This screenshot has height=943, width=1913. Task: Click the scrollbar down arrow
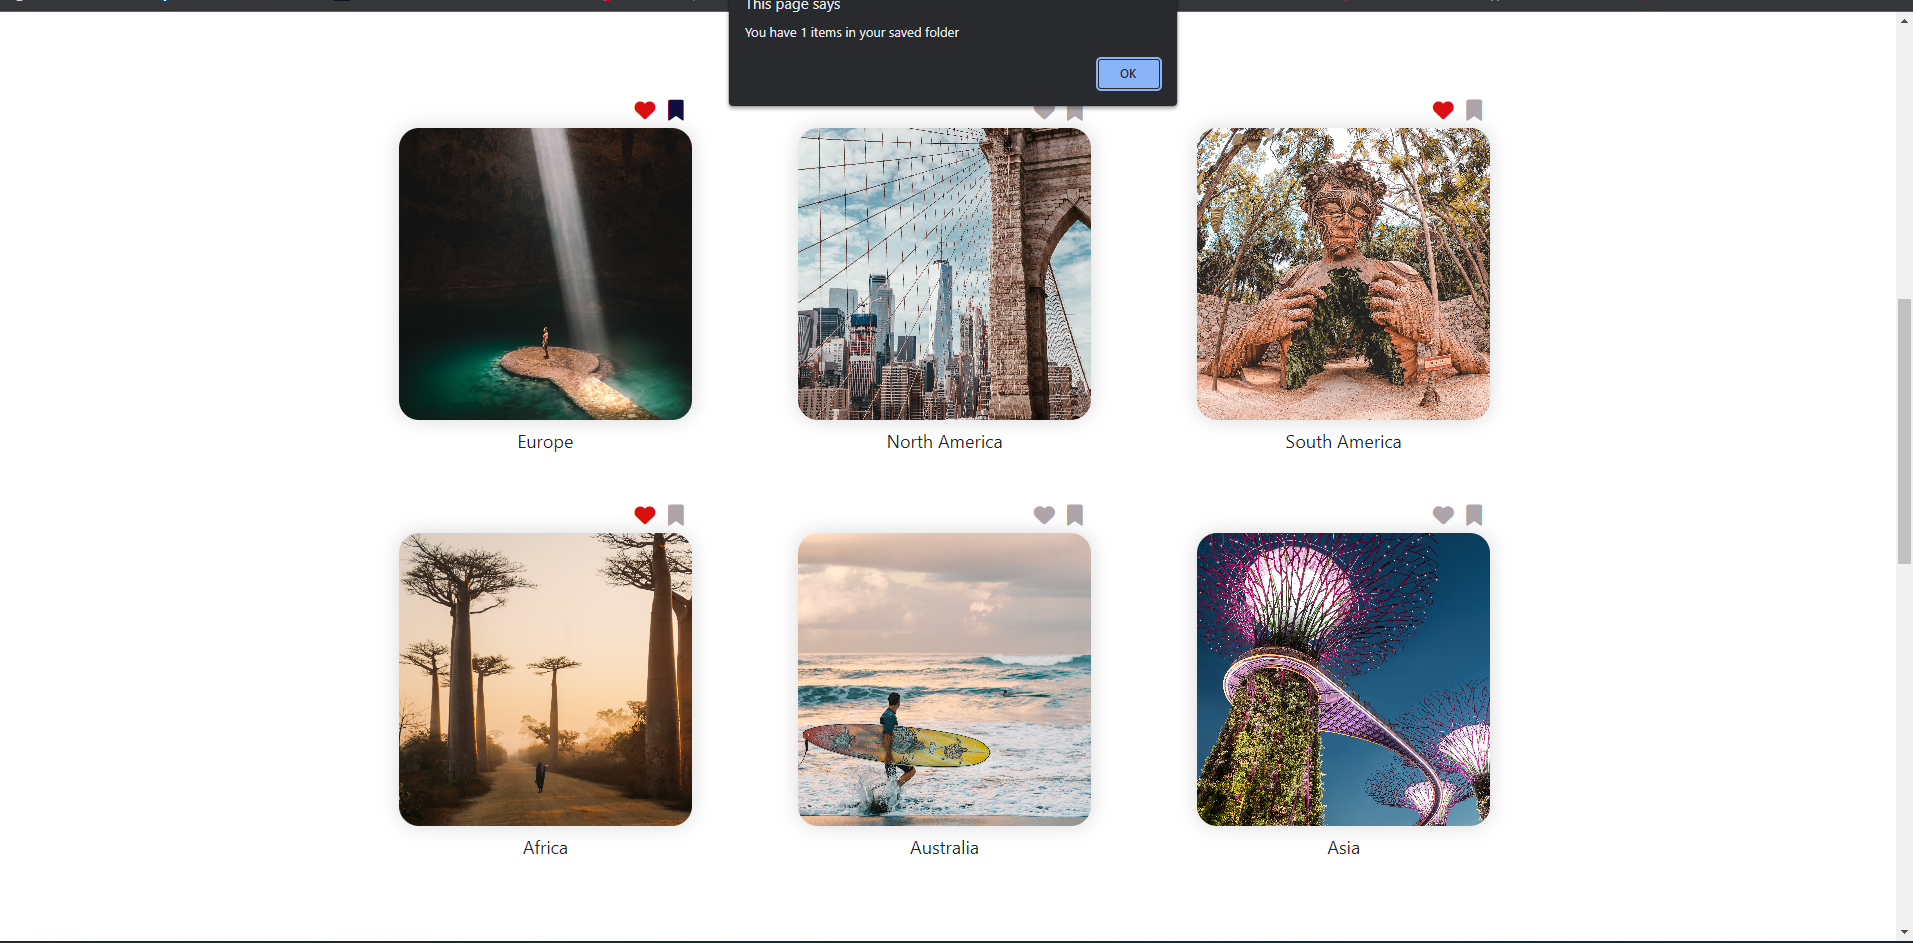[x=1902, y=932]
